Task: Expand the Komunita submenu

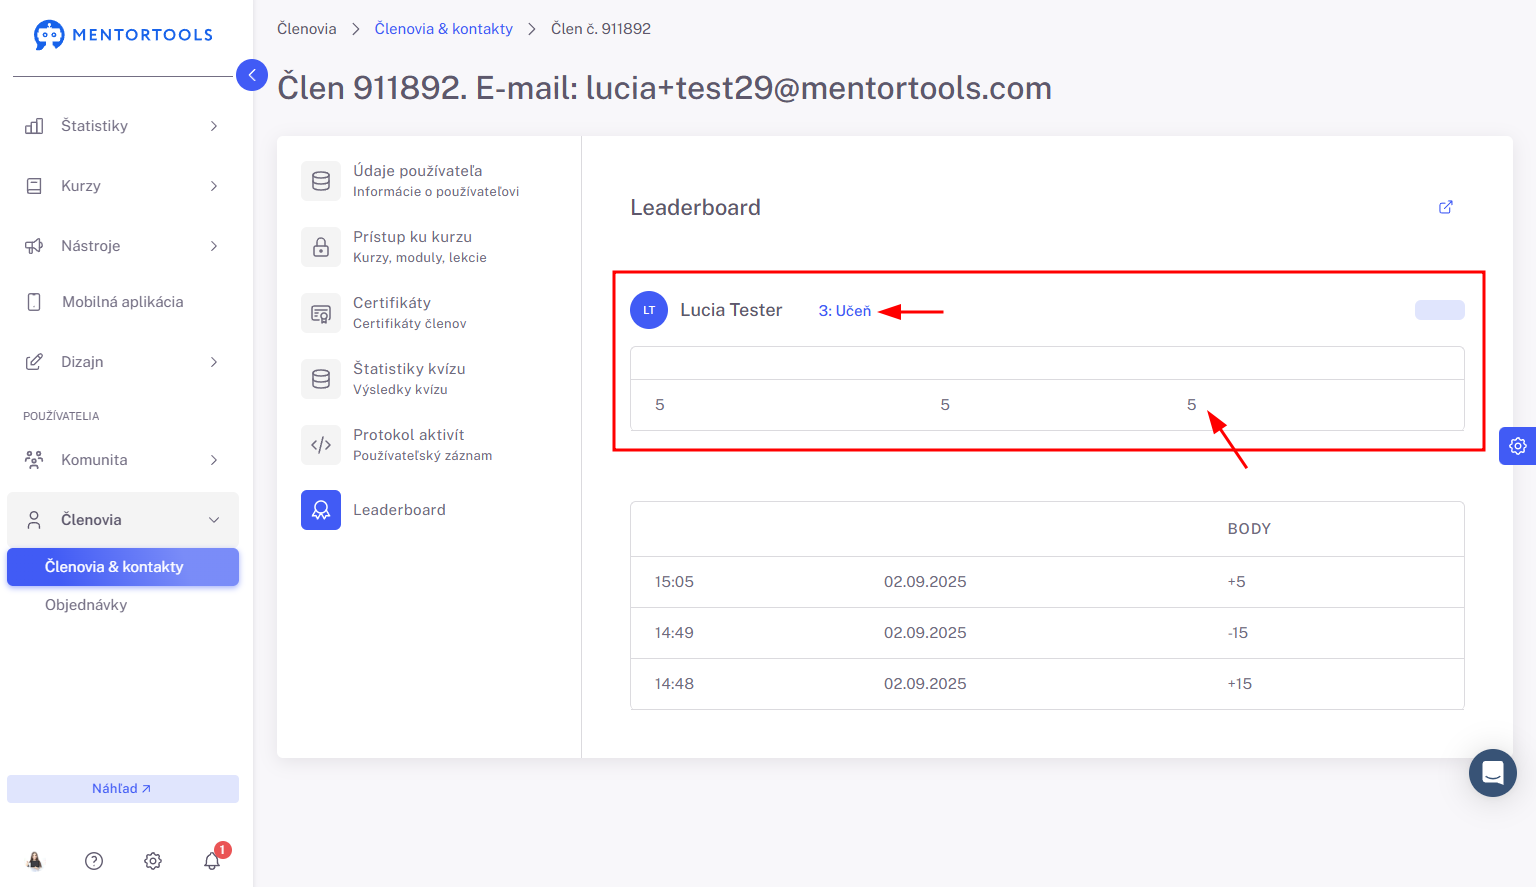Action: 122,460
